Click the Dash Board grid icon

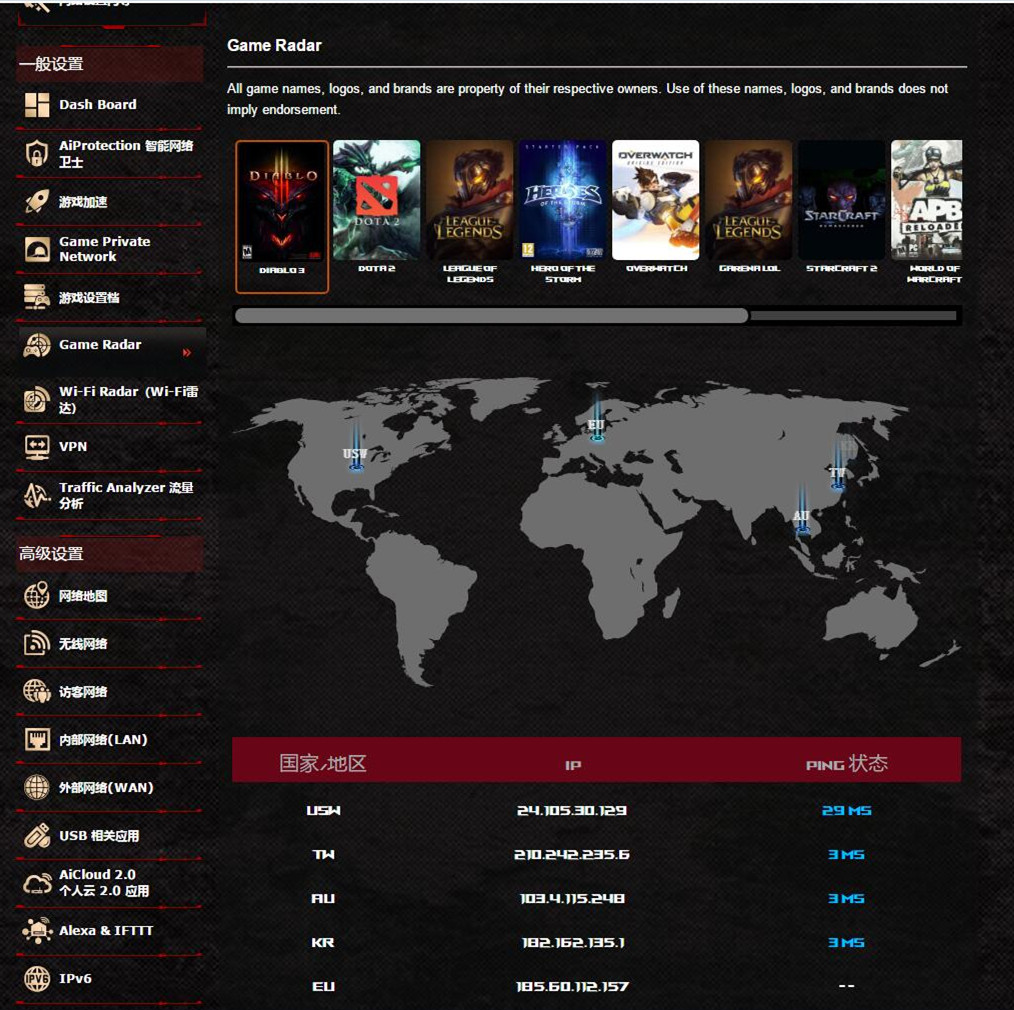pyautogui.click(x=37, y=105)
